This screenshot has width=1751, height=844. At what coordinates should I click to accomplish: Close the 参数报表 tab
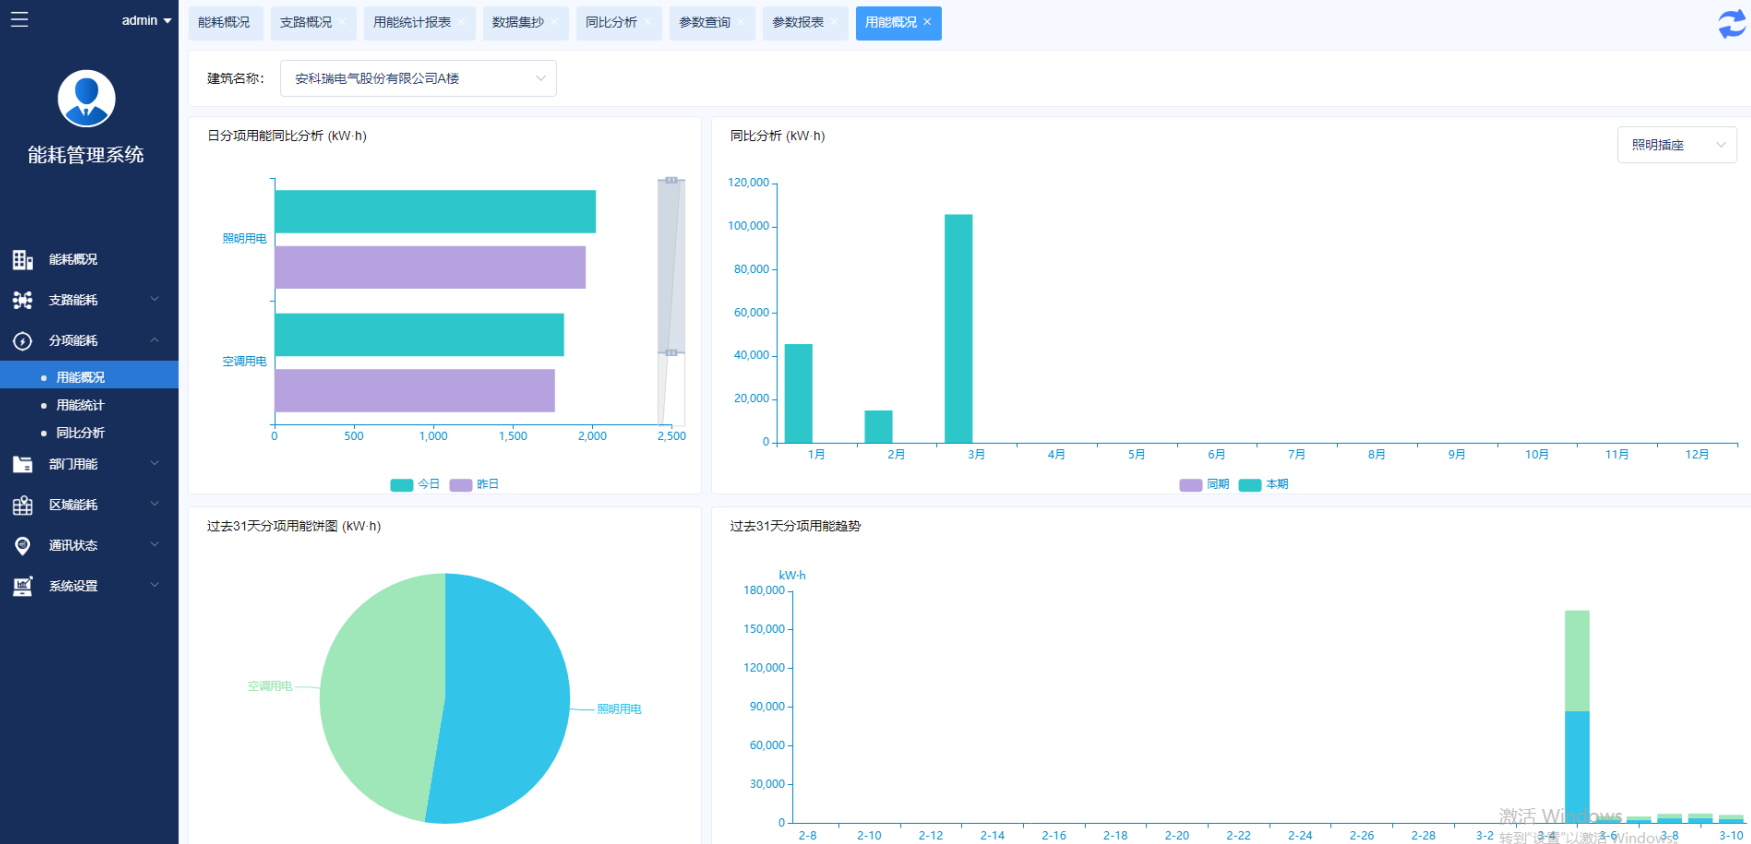(834, 22)
